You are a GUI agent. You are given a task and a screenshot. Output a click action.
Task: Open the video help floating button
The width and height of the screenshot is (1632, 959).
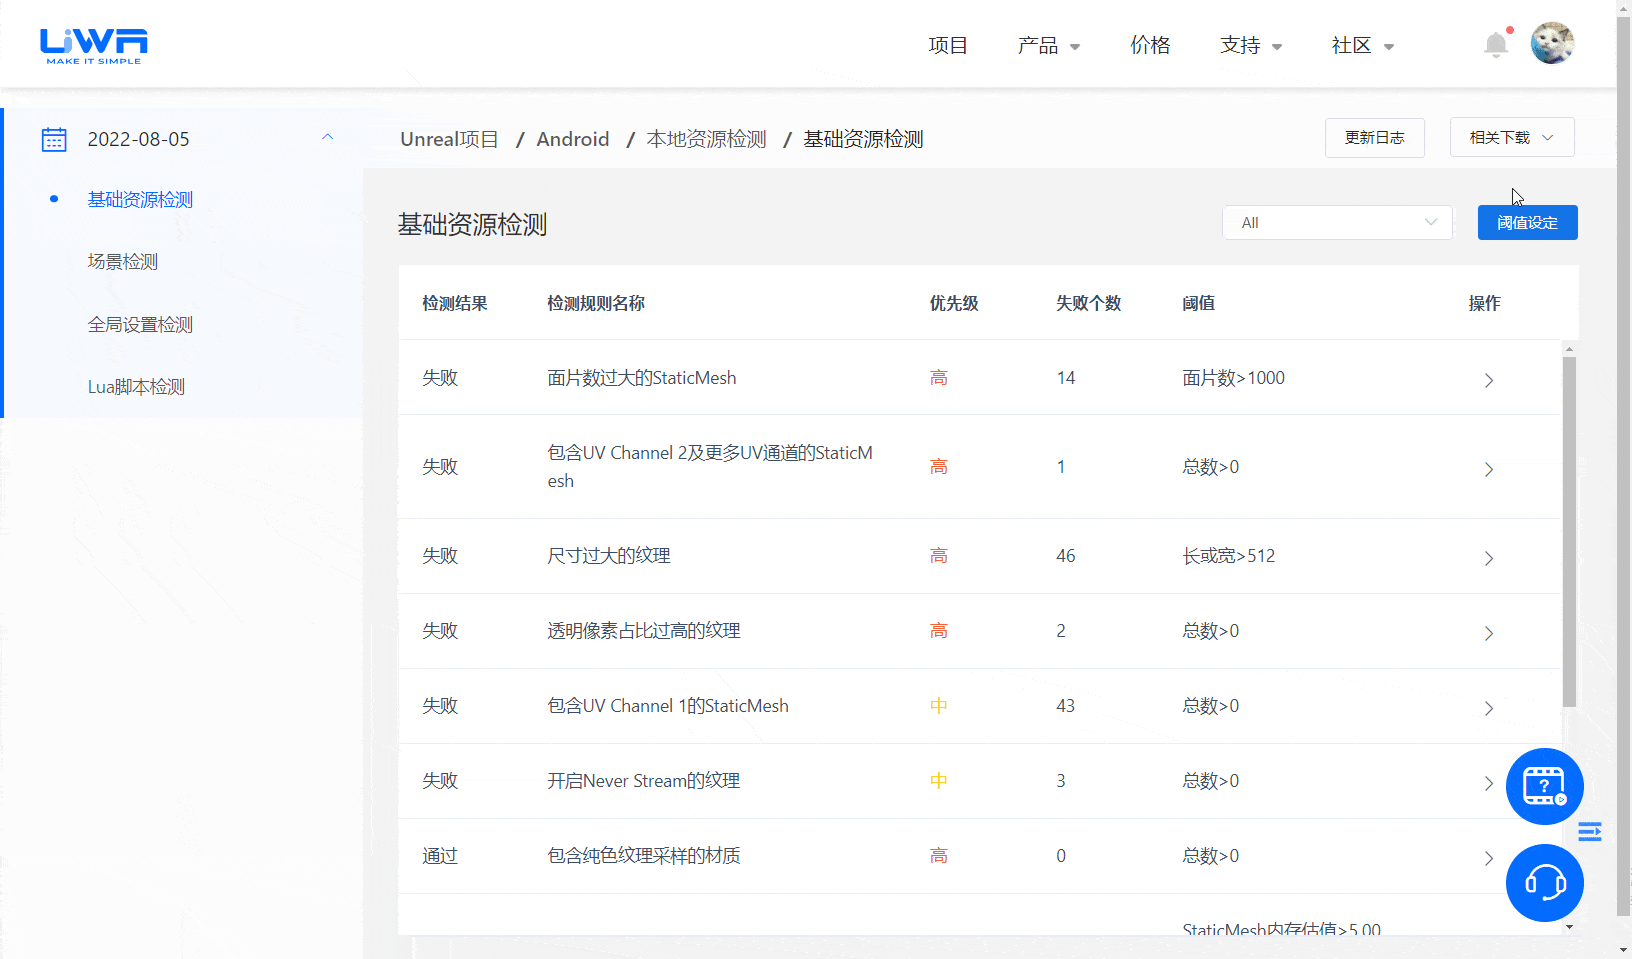pyautogui.click(x=1544, y=786)
